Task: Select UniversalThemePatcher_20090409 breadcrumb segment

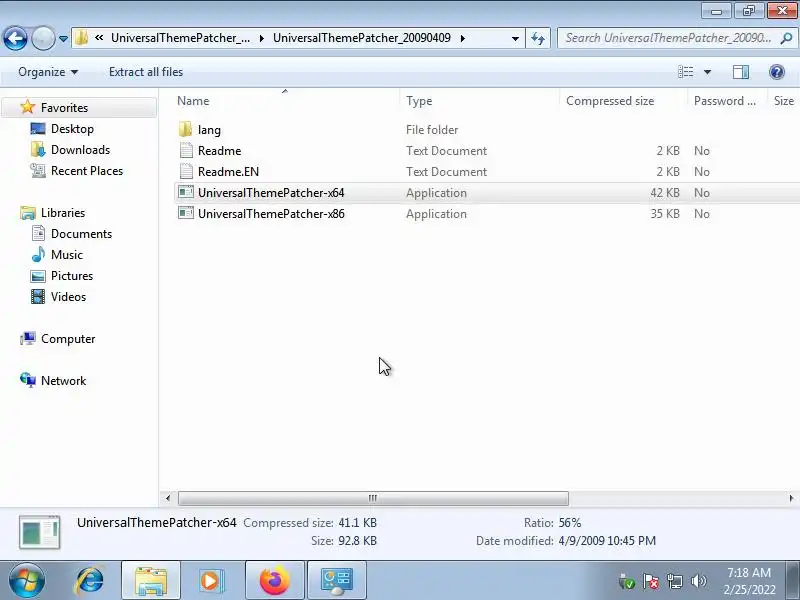Action: click(x=362, y=38)
